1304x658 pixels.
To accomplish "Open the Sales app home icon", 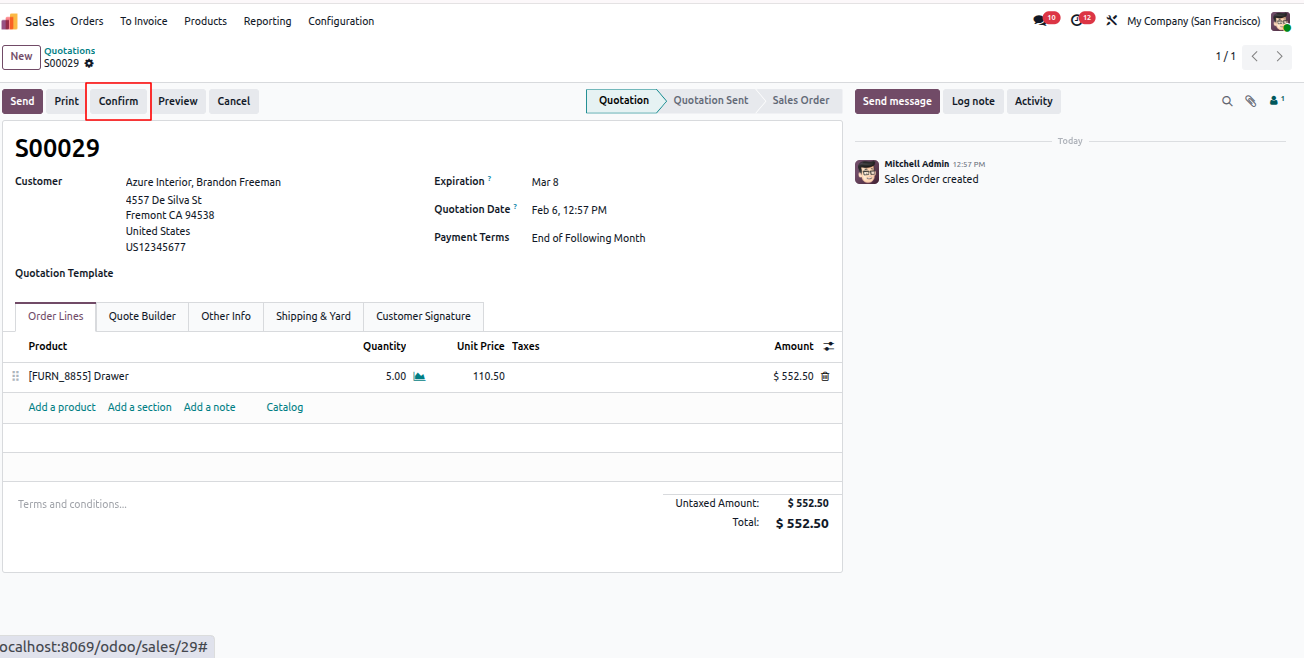I will click(10, 21).
